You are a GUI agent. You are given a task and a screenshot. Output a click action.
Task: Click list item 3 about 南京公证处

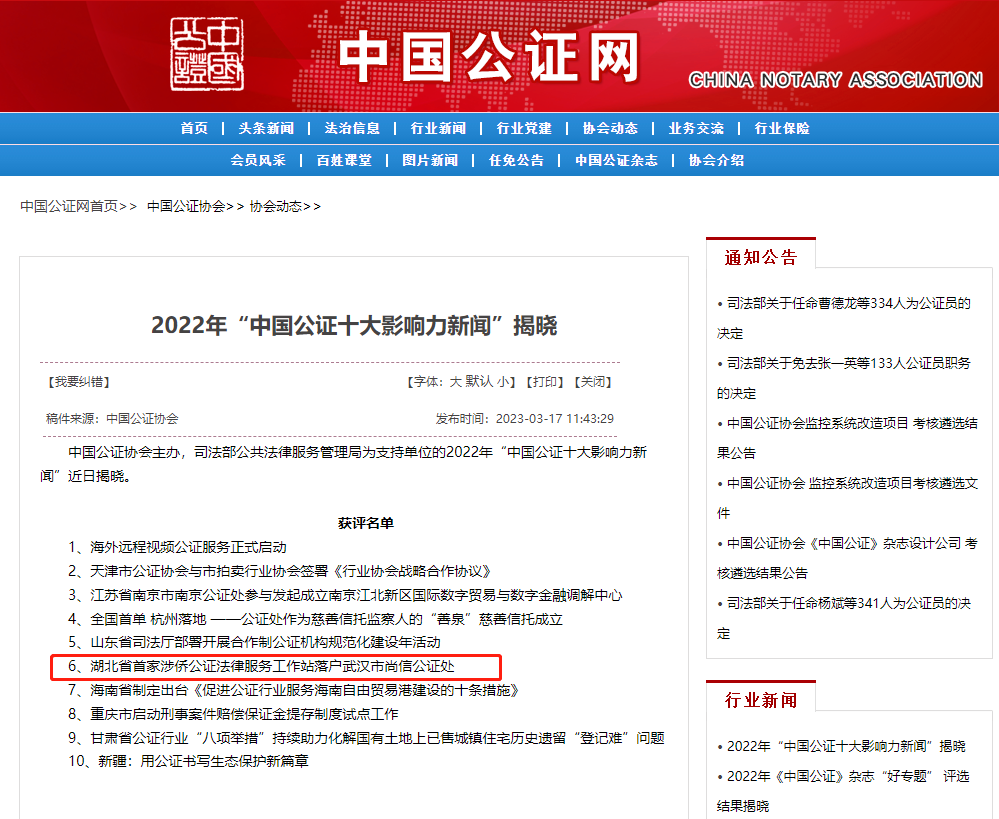tap(345, 595)
